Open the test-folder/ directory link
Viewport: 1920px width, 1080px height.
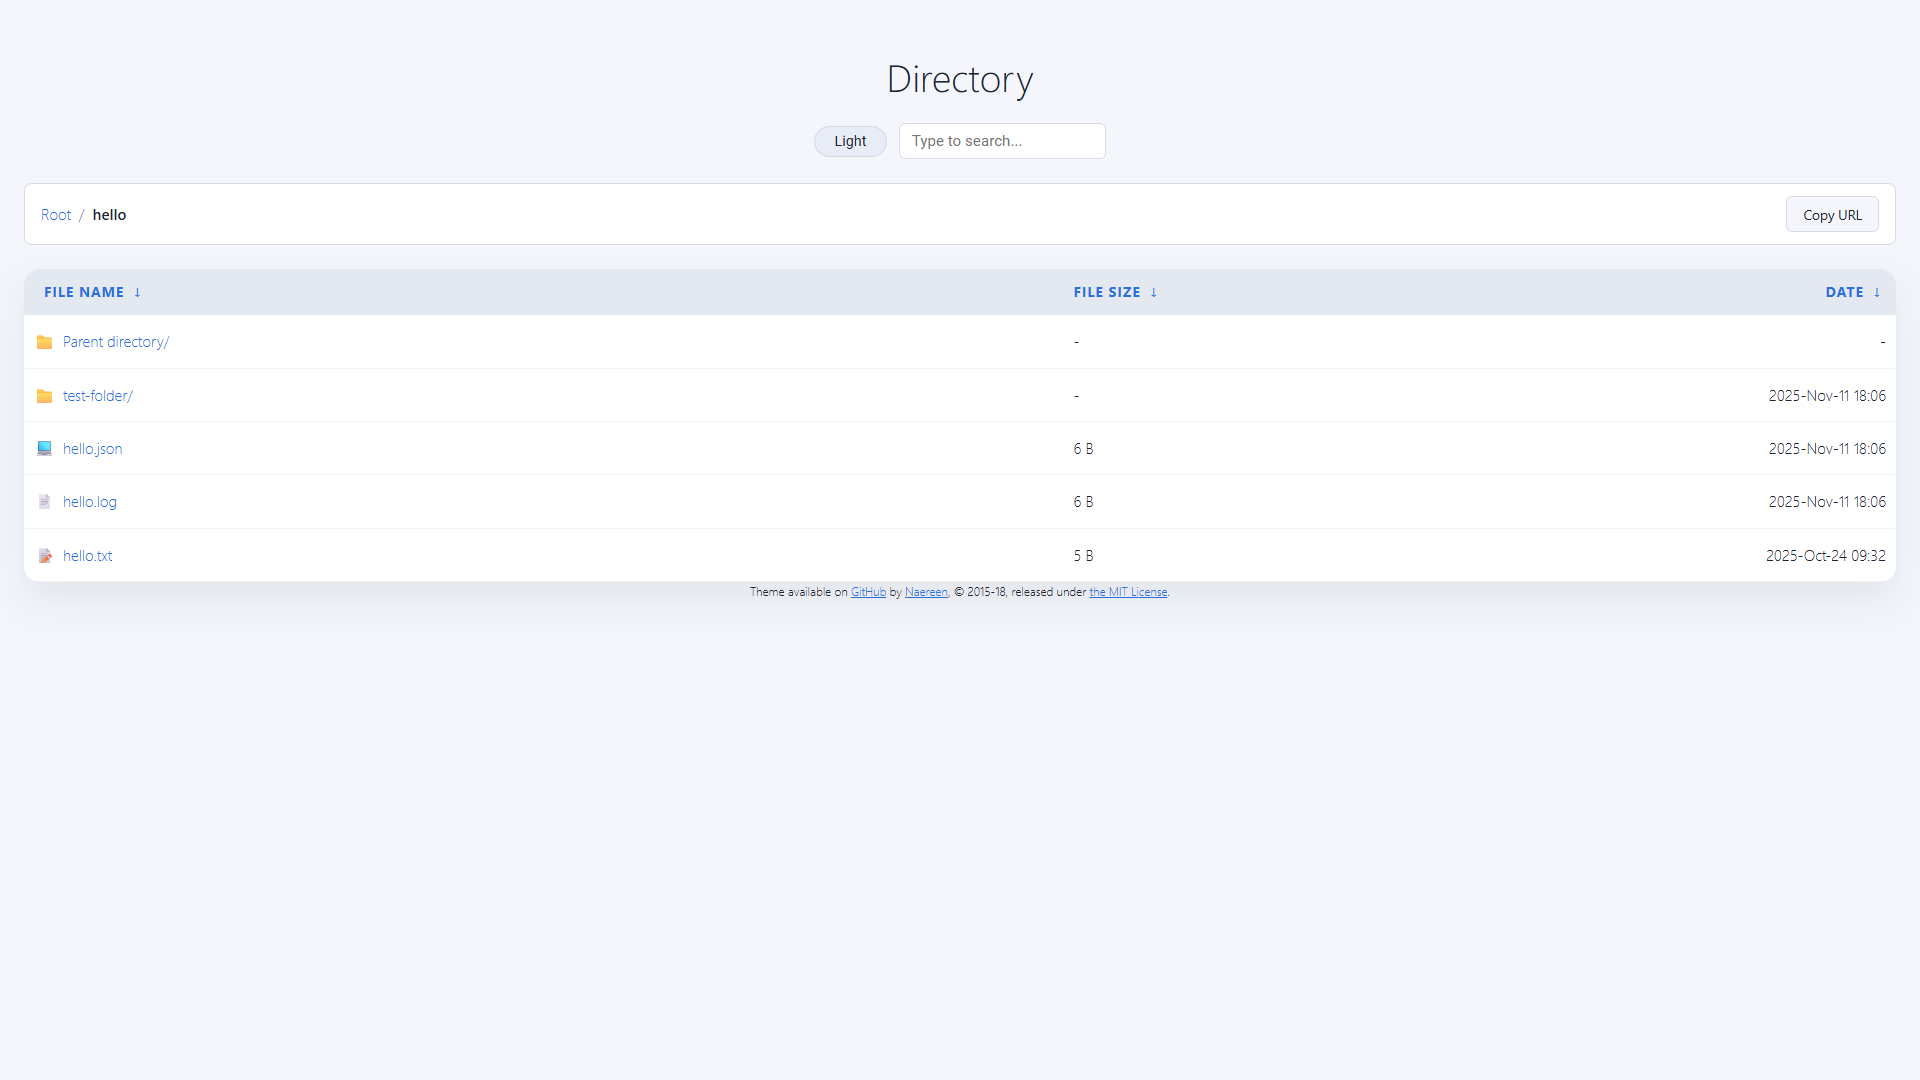pyautogui.click(x=98, y=396)
